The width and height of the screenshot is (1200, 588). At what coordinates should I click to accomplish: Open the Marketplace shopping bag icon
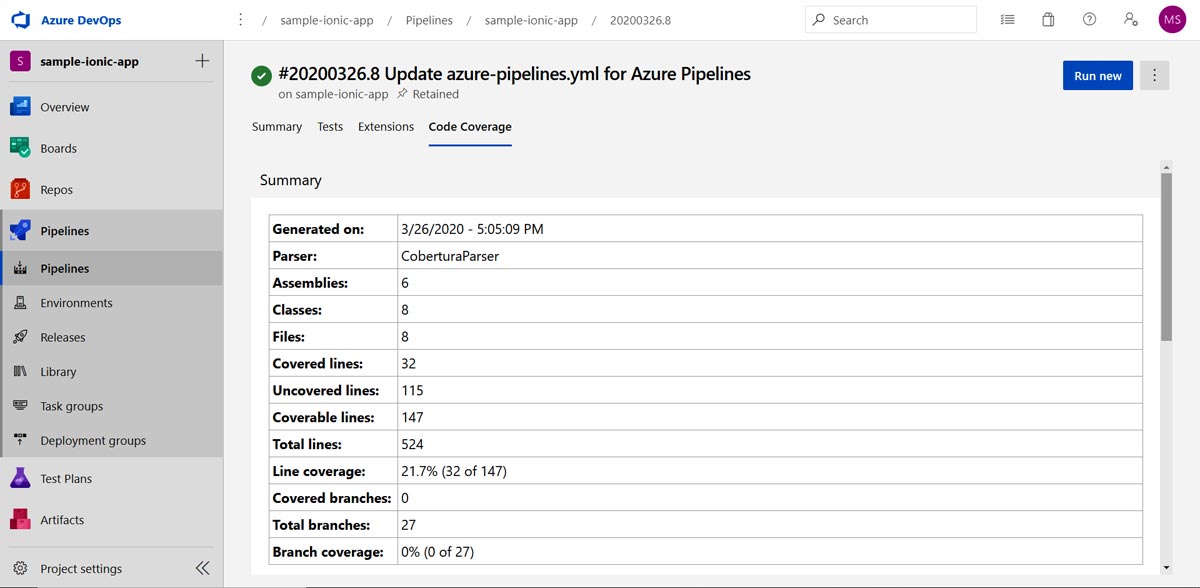(1048, 20)
